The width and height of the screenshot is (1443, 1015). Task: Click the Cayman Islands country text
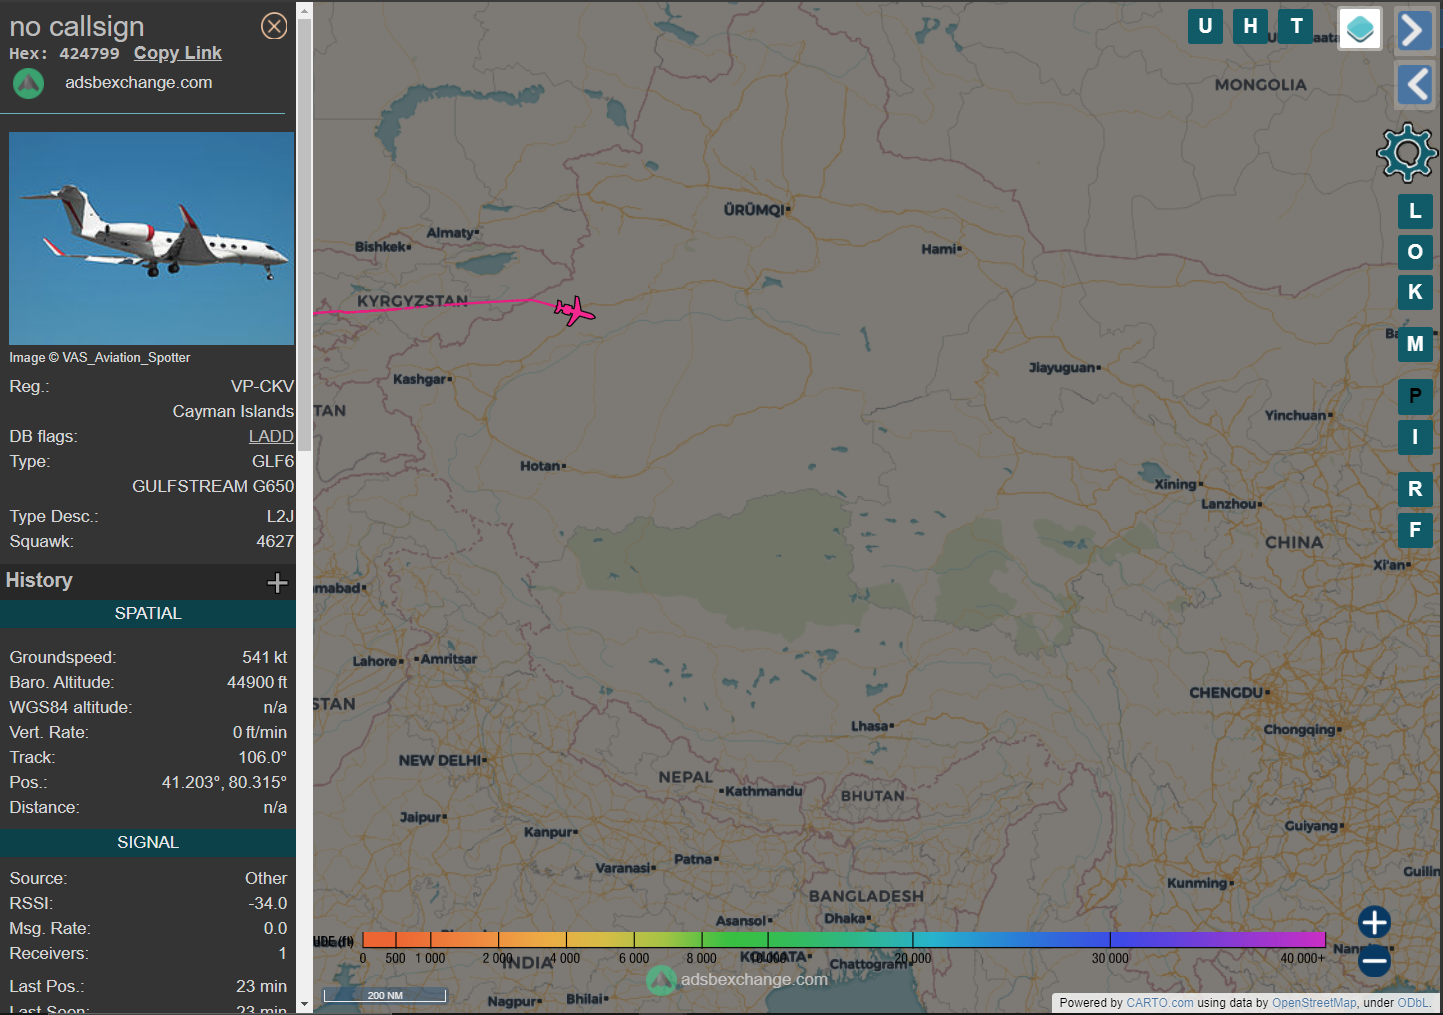click(x=233, y=411)
